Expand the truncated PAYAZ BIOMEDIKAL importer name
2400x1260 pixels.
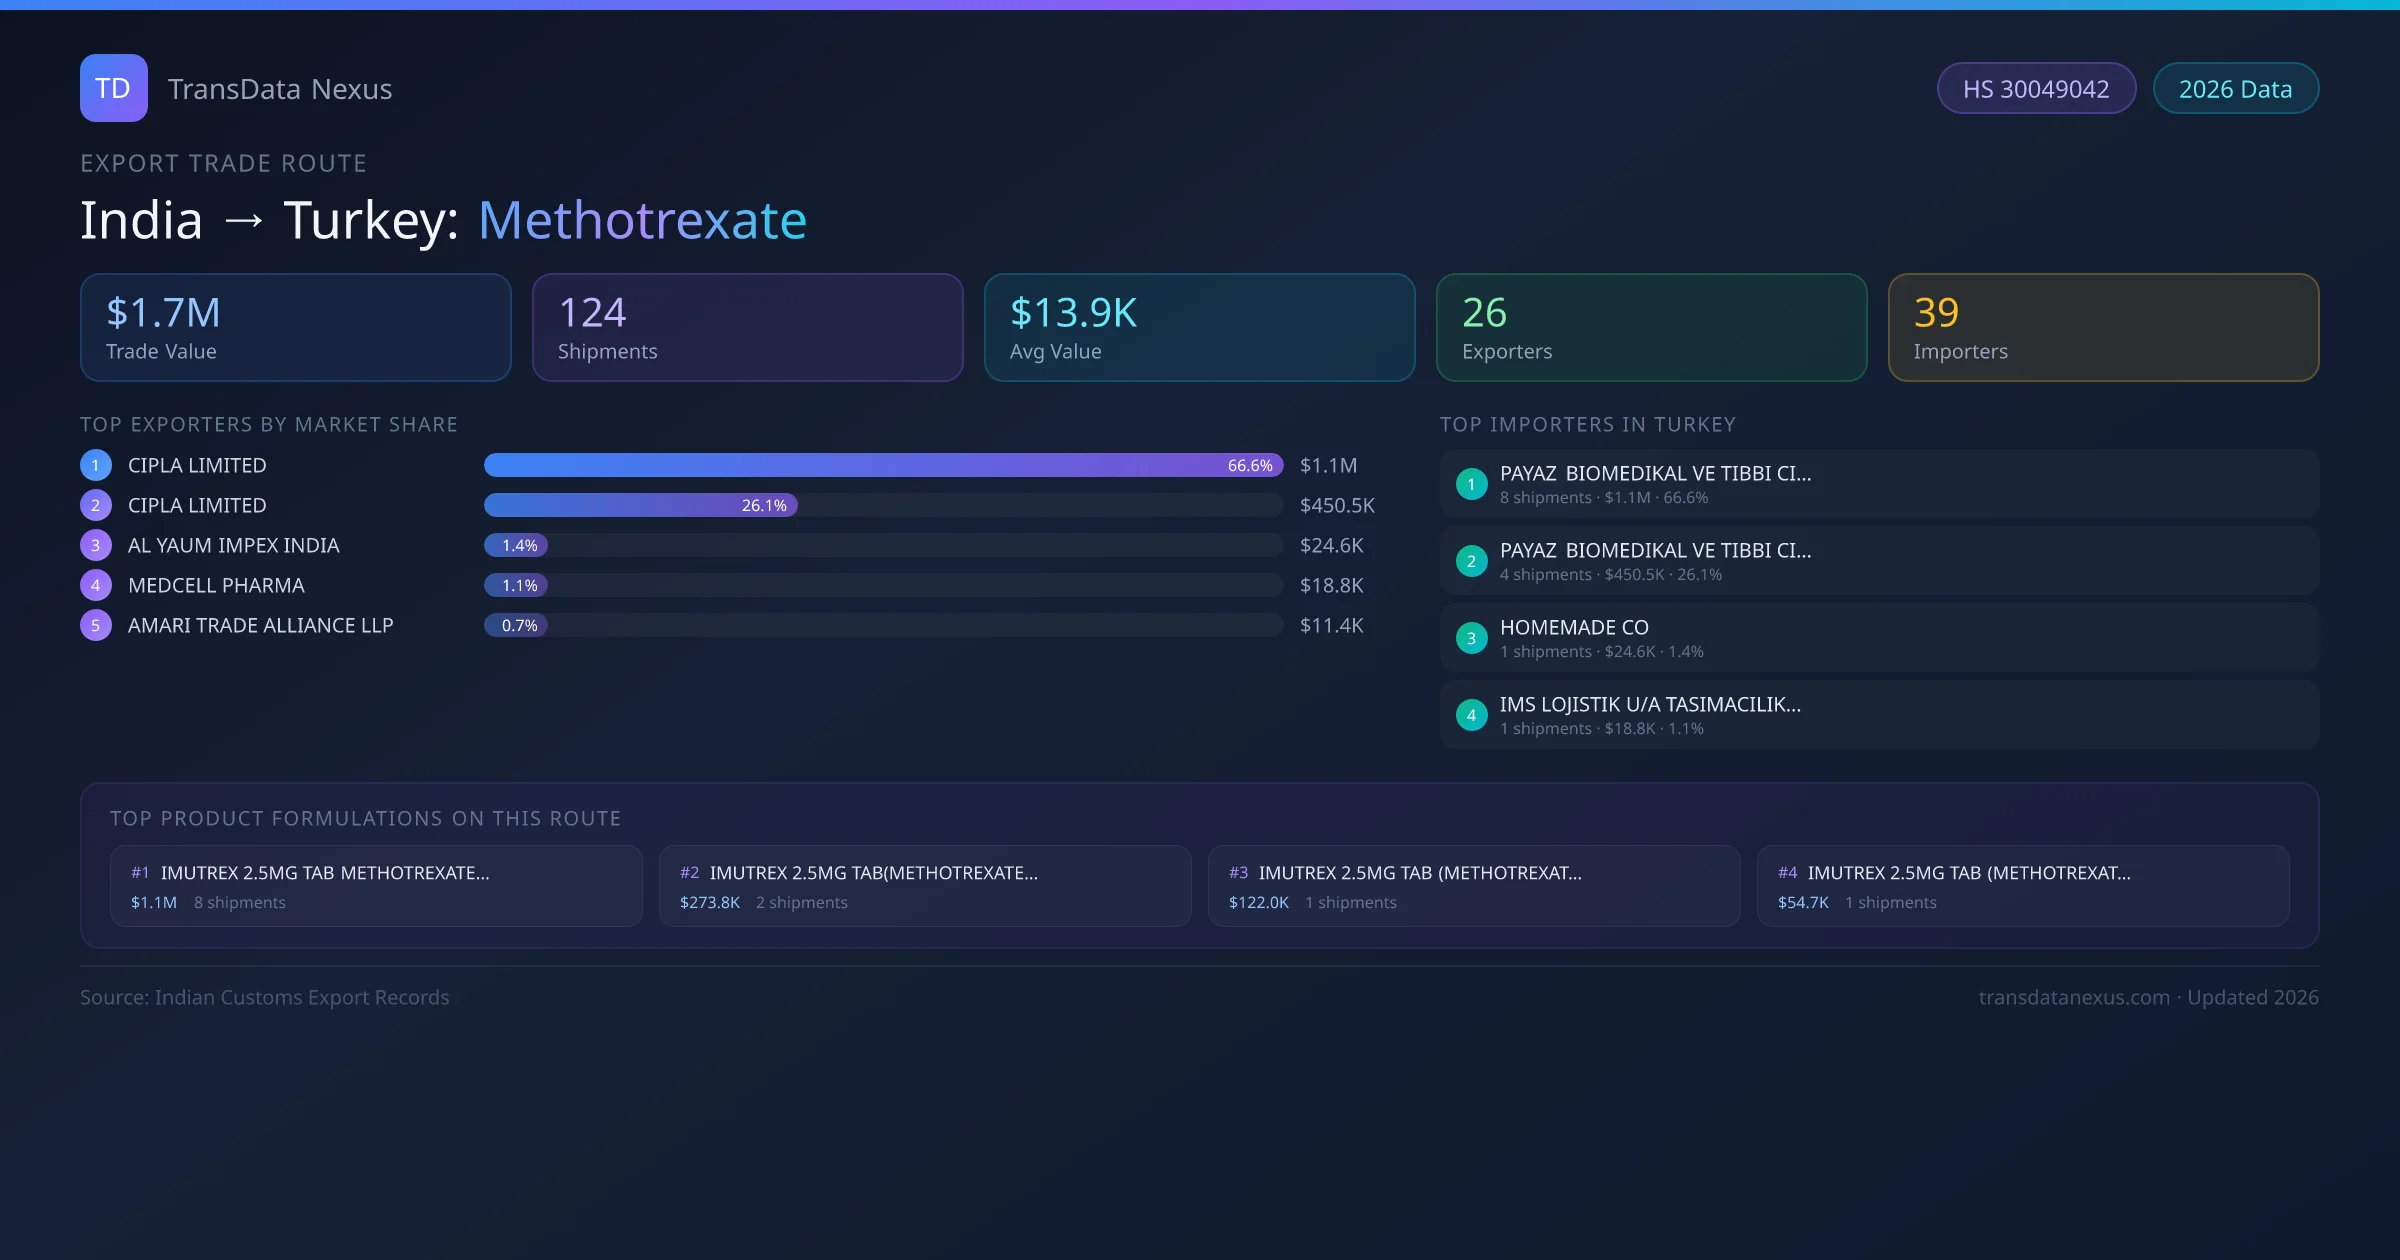coord(1655,473)
